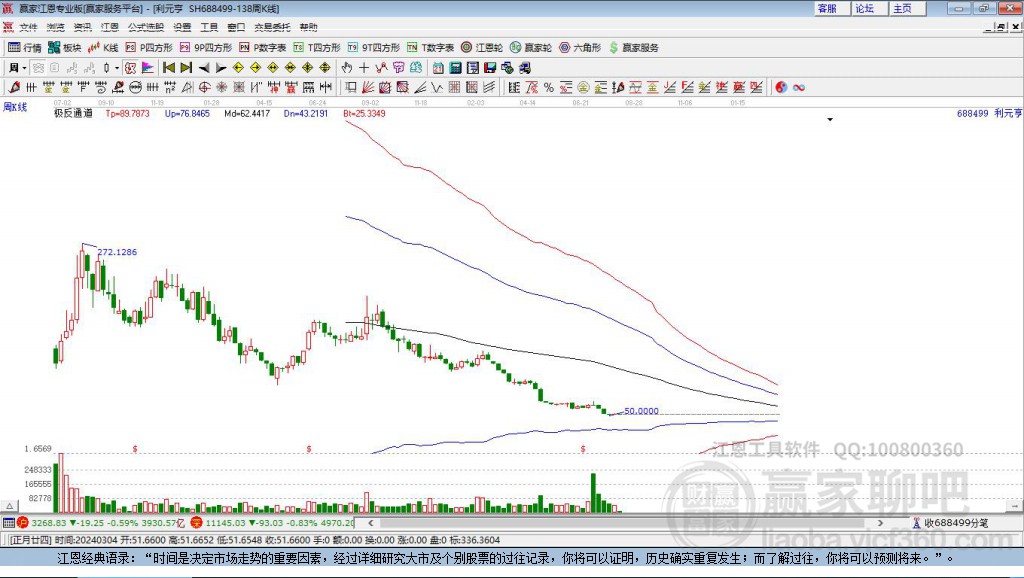Screen dimensions: 1024x578
Task: Click the 688499 利元亨 stock label
Action: [x=989, y=114]
